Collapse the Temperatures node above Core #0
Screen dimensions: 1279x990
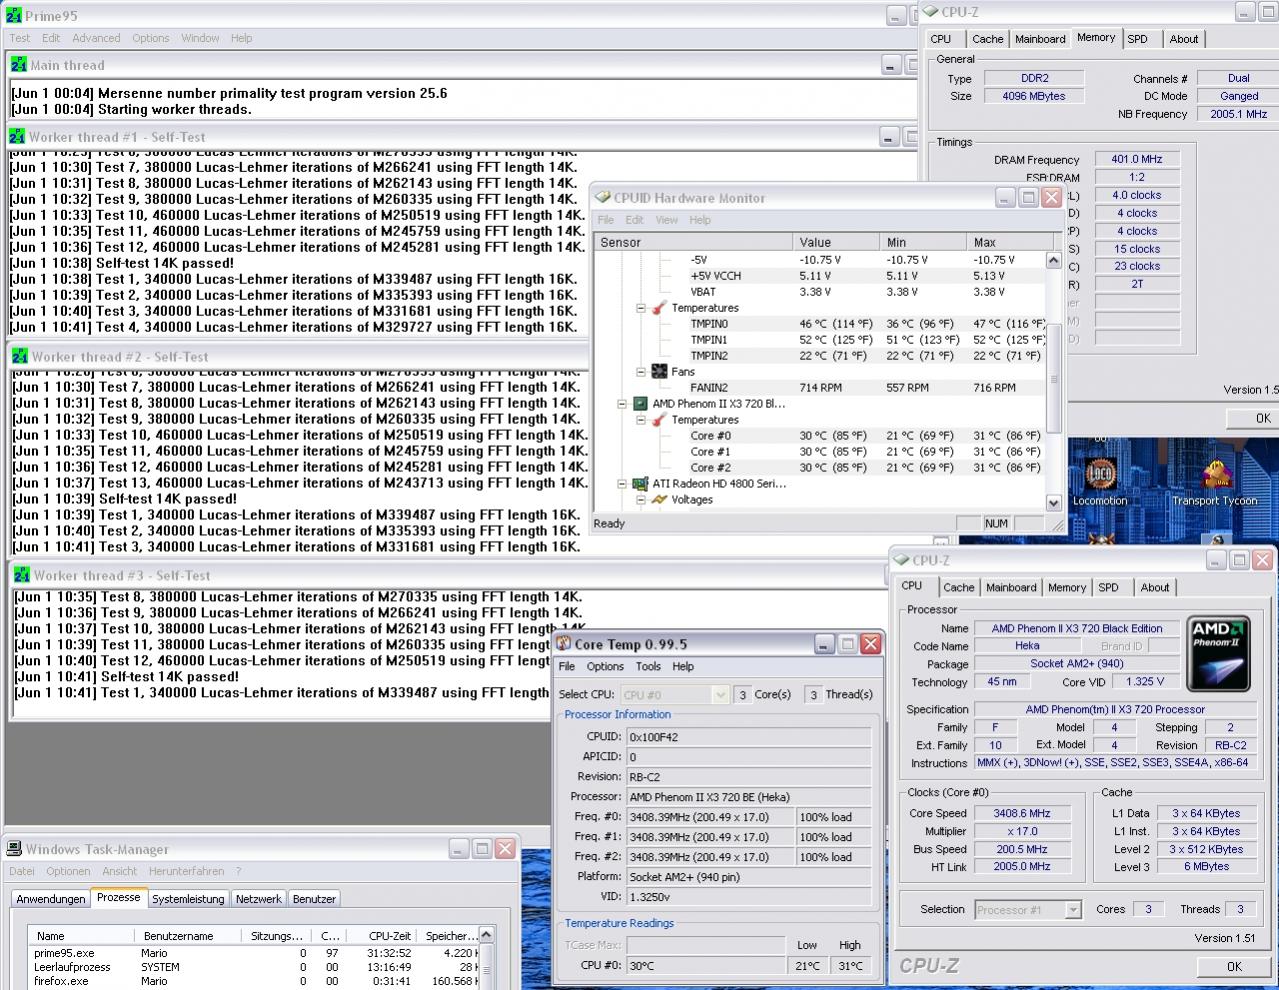tap(641, 419)
